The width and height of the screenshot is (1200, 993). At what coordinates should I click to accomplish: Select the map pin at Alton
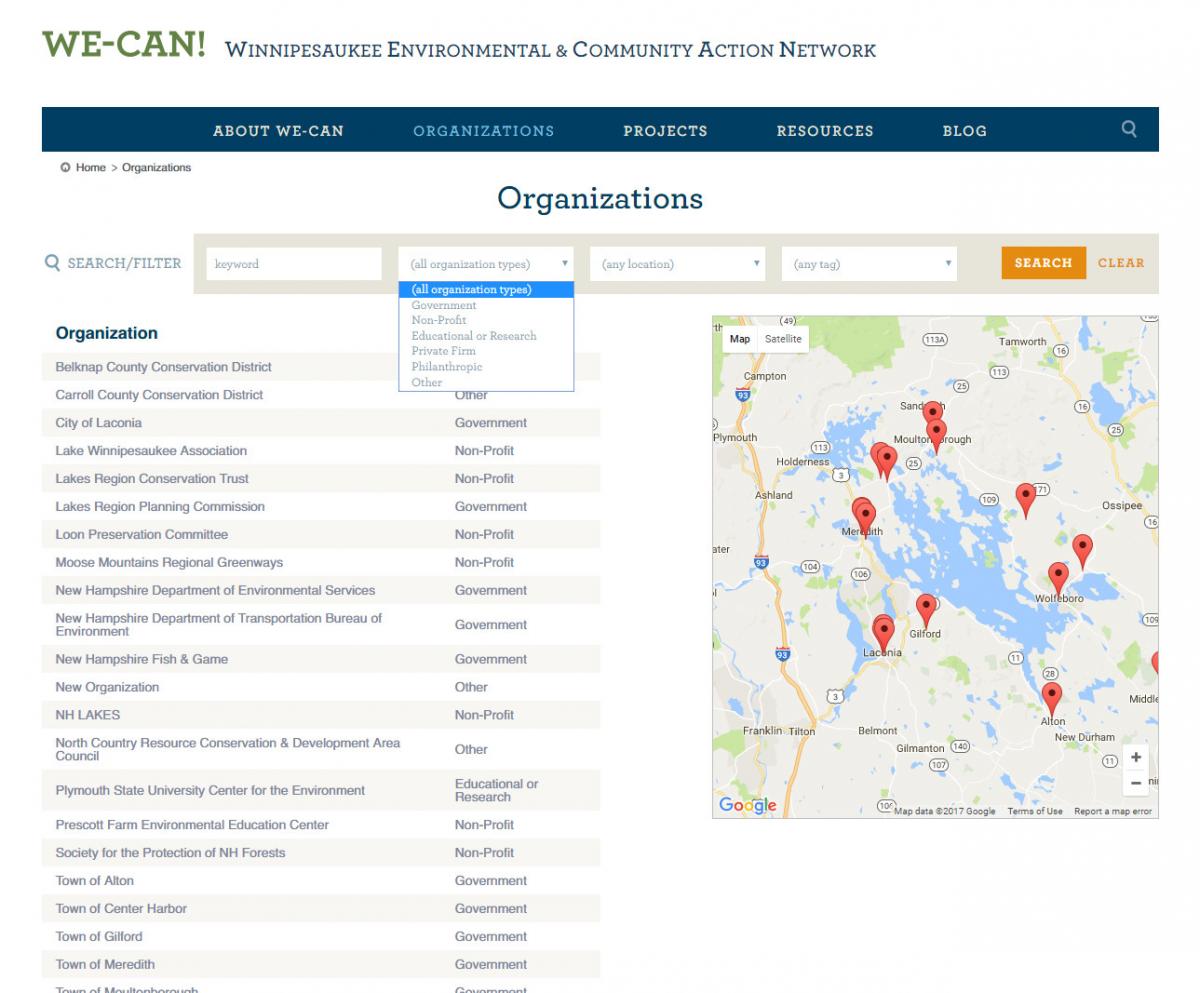1051,698
